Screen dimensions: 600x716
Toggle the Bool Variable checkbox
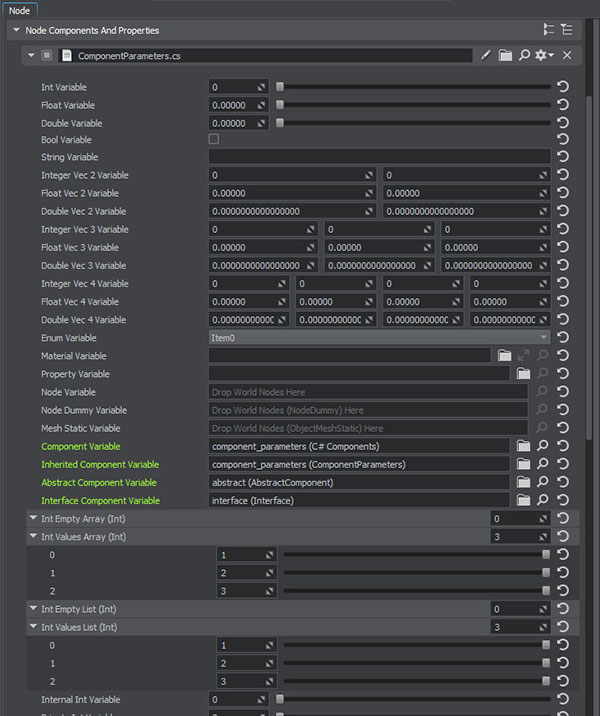[214, 139]
